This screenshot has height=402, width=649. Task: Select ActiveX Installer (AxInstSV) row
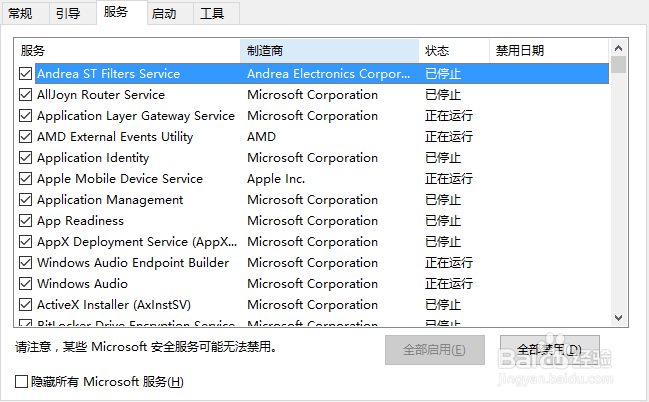(322, 305)
